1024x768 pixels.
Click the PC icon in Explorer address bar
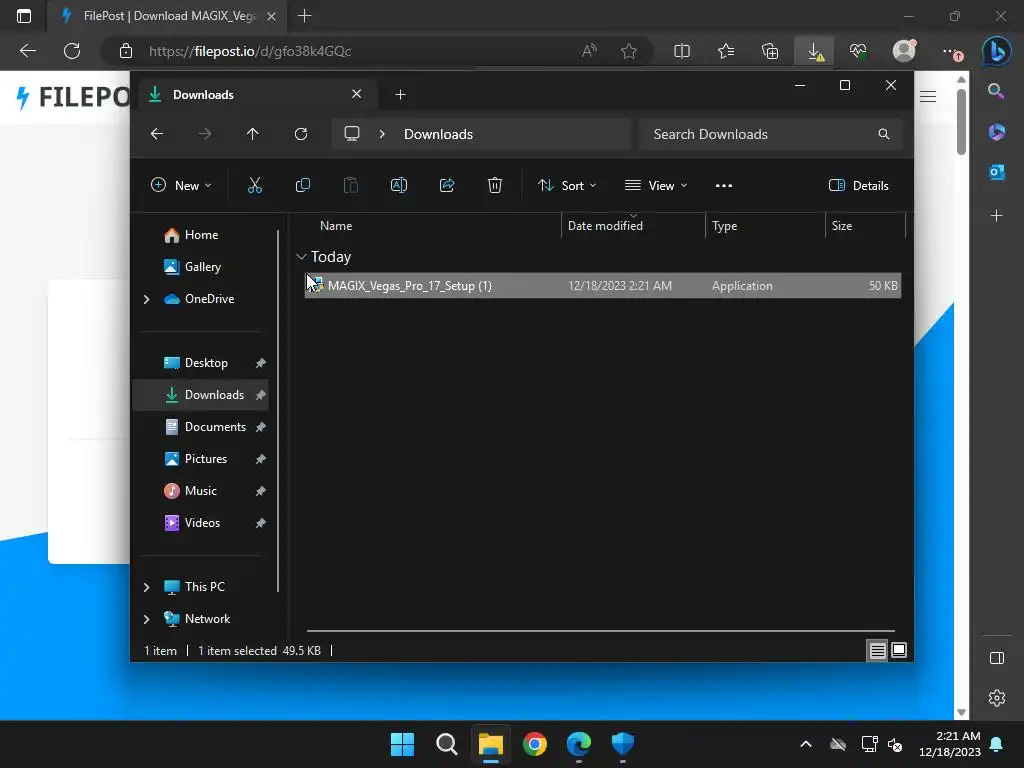tap(352, 134)
